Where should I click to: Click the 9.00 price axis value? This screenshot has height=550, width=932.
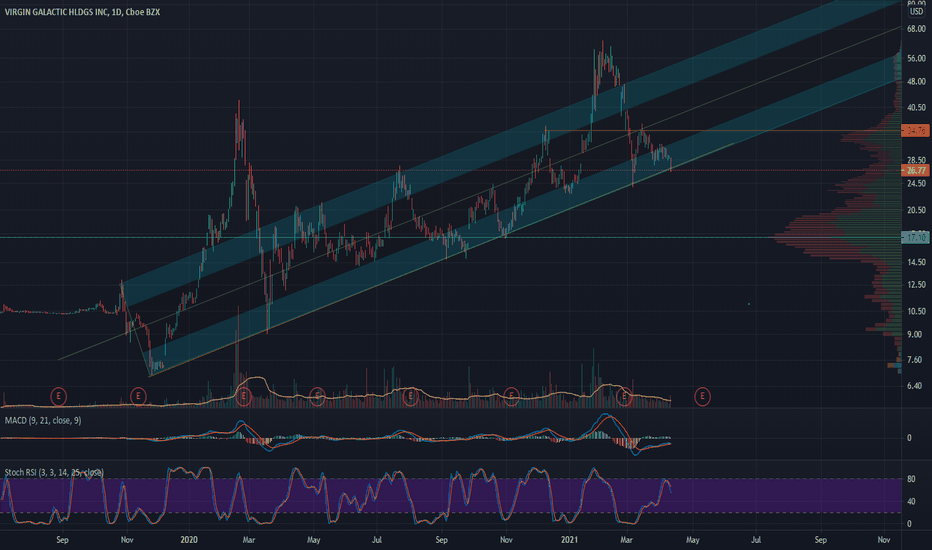coord(915,334)
